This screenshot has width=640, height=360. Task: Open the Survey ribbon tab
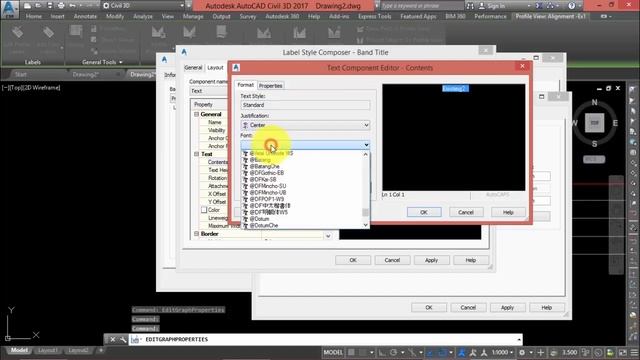248,16
